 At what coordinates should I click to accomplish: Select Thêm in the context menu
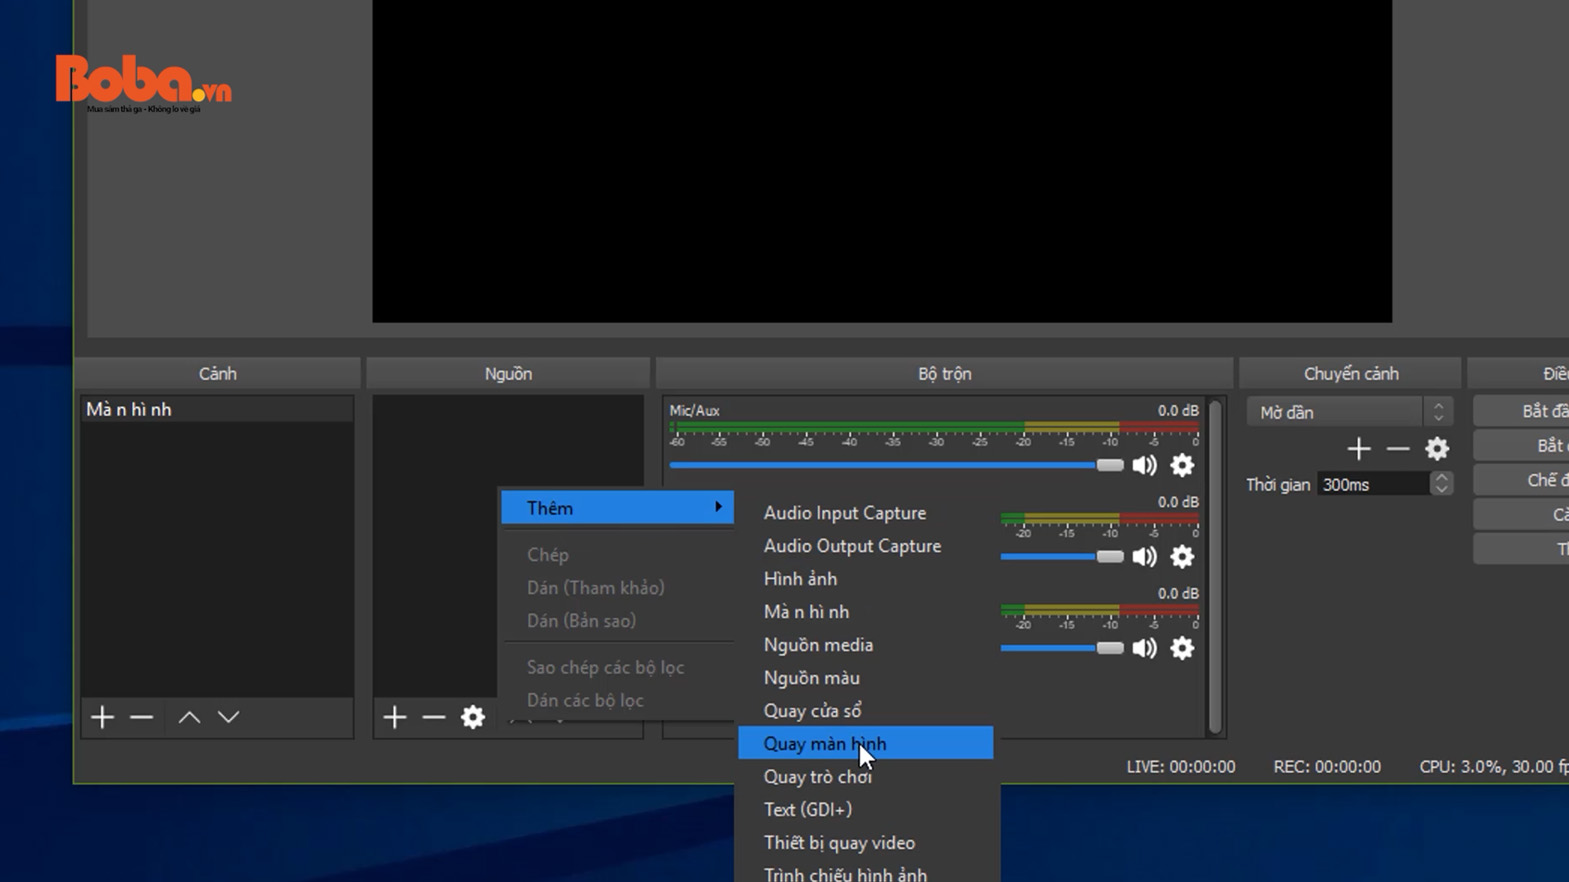(617, 508)
